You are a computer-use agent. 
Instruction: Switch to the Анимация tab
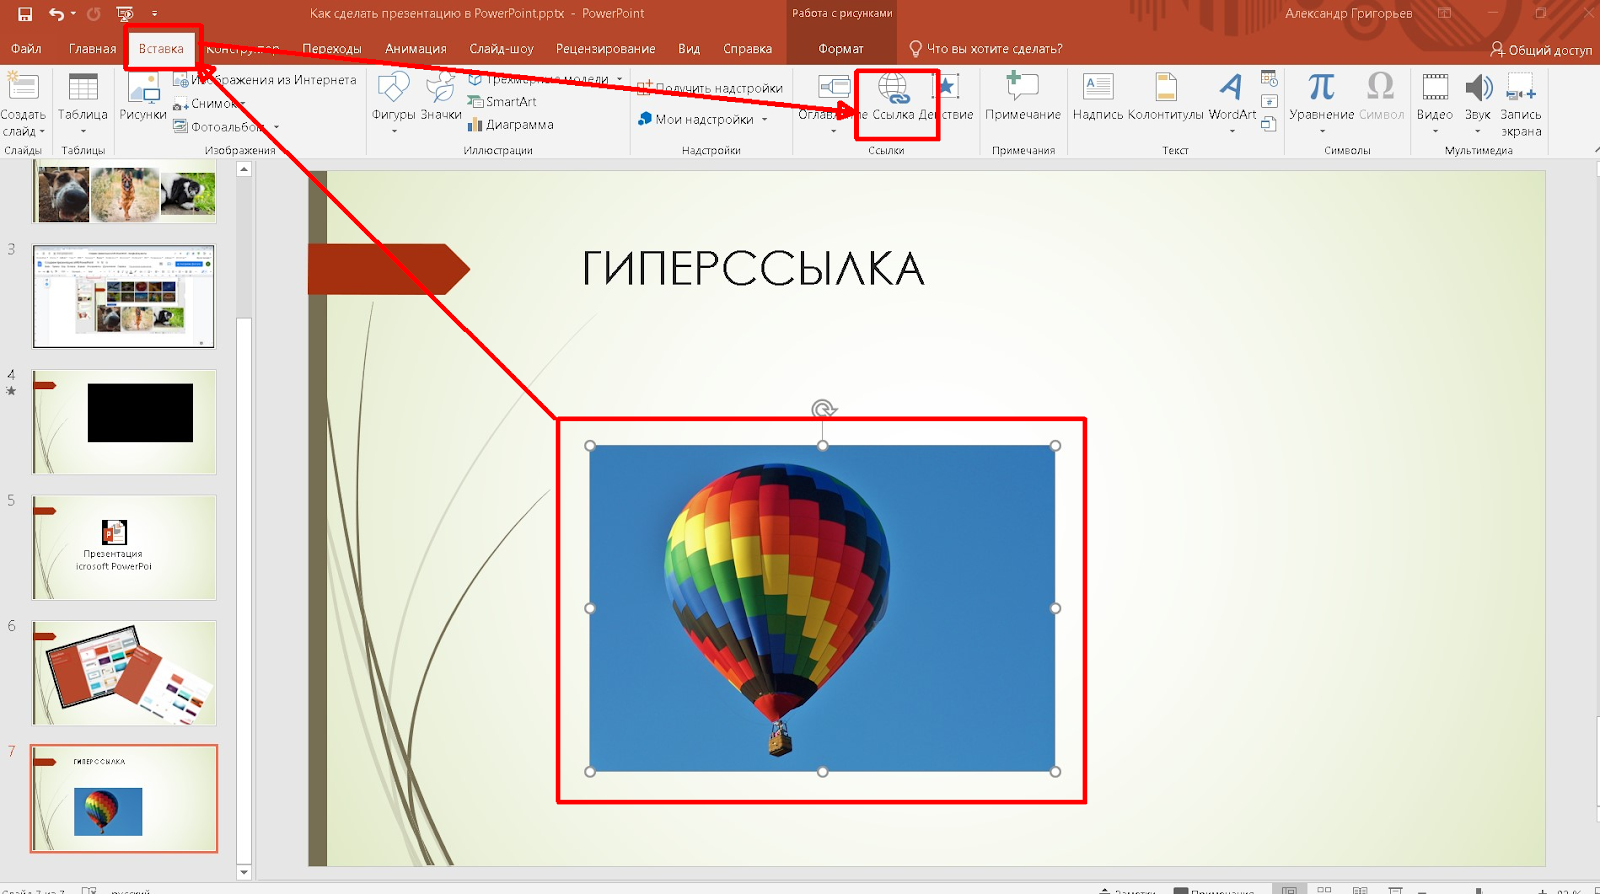pos(416,49)
